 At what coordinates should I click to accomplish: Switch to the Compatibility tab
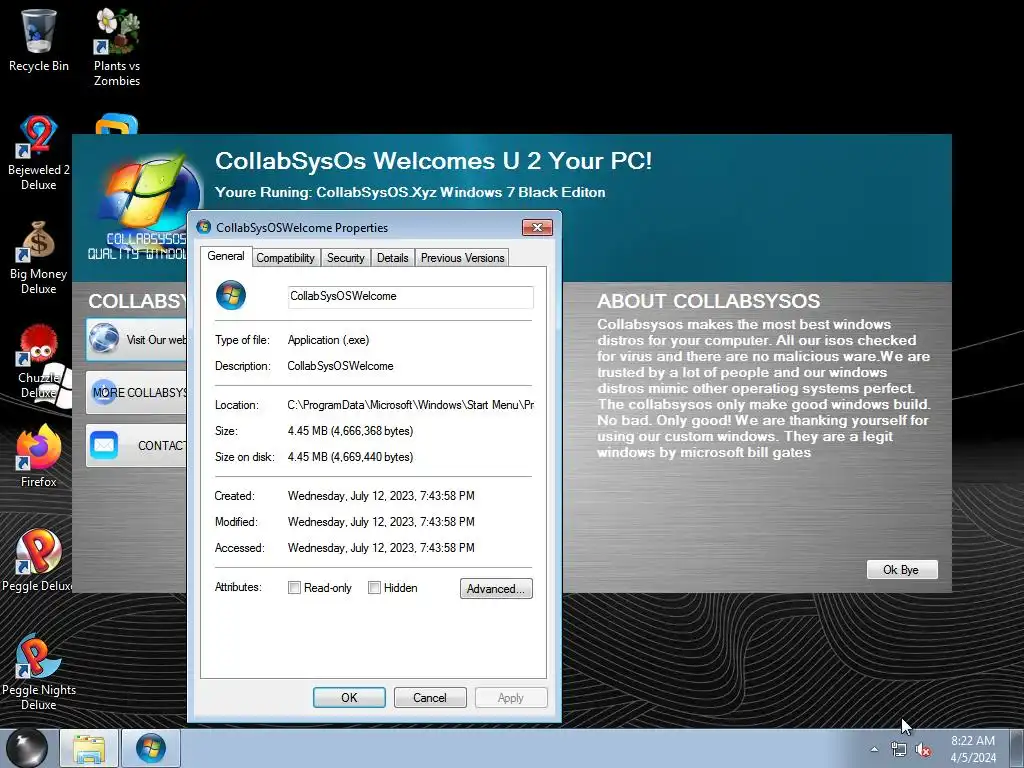point(285,258)
